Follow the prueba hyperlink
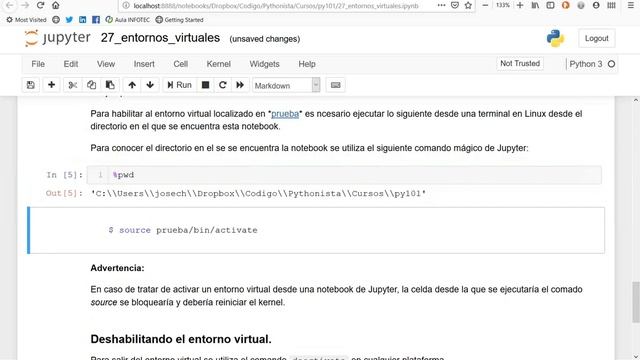The image size is (640, 360). pyautogui.click(x=285, y=114)
